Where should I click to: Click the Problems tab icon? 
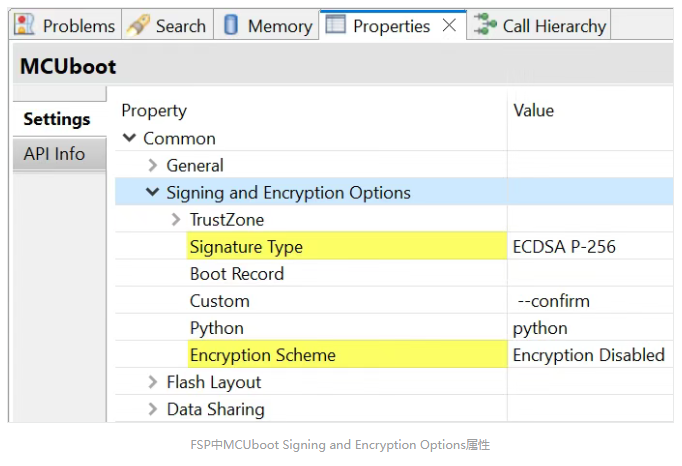24,25
